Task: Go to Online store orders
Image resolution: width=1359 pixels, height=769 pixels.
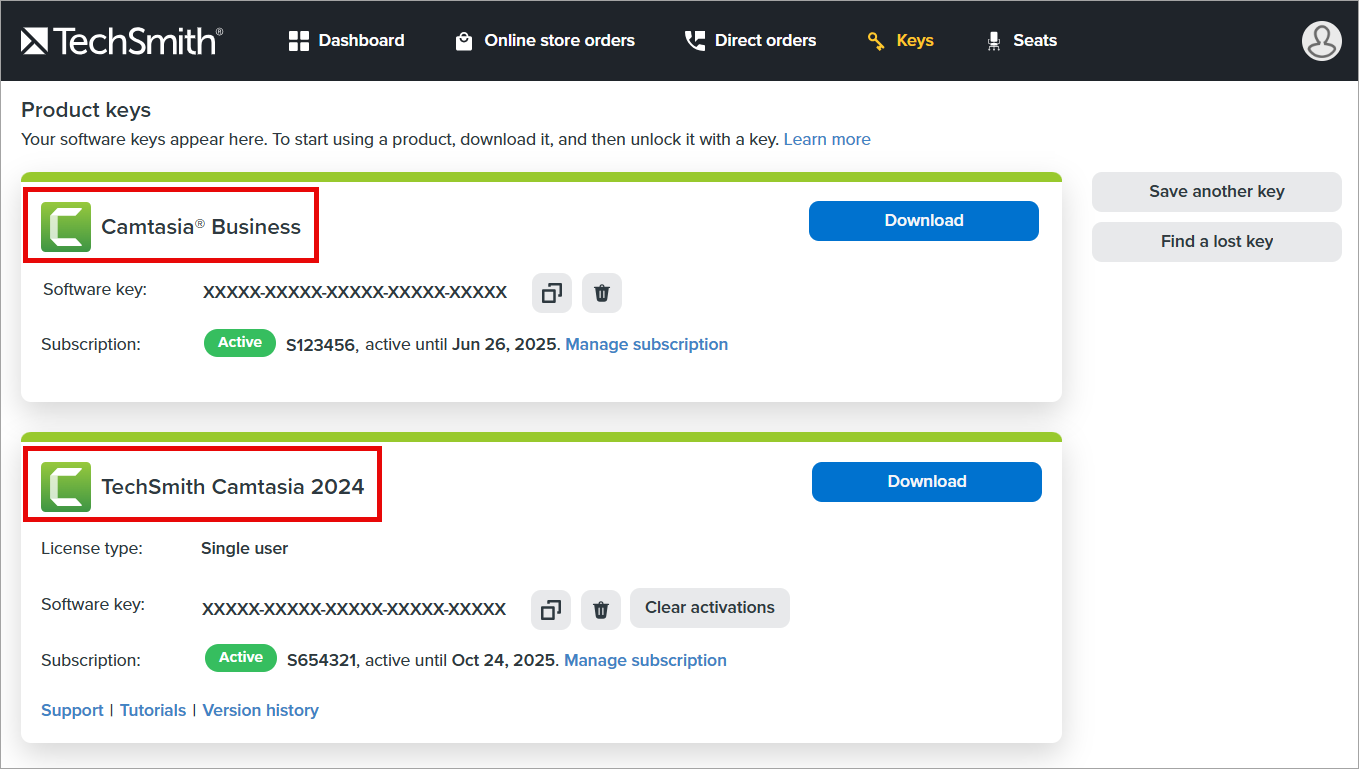Action: point(545,41)
